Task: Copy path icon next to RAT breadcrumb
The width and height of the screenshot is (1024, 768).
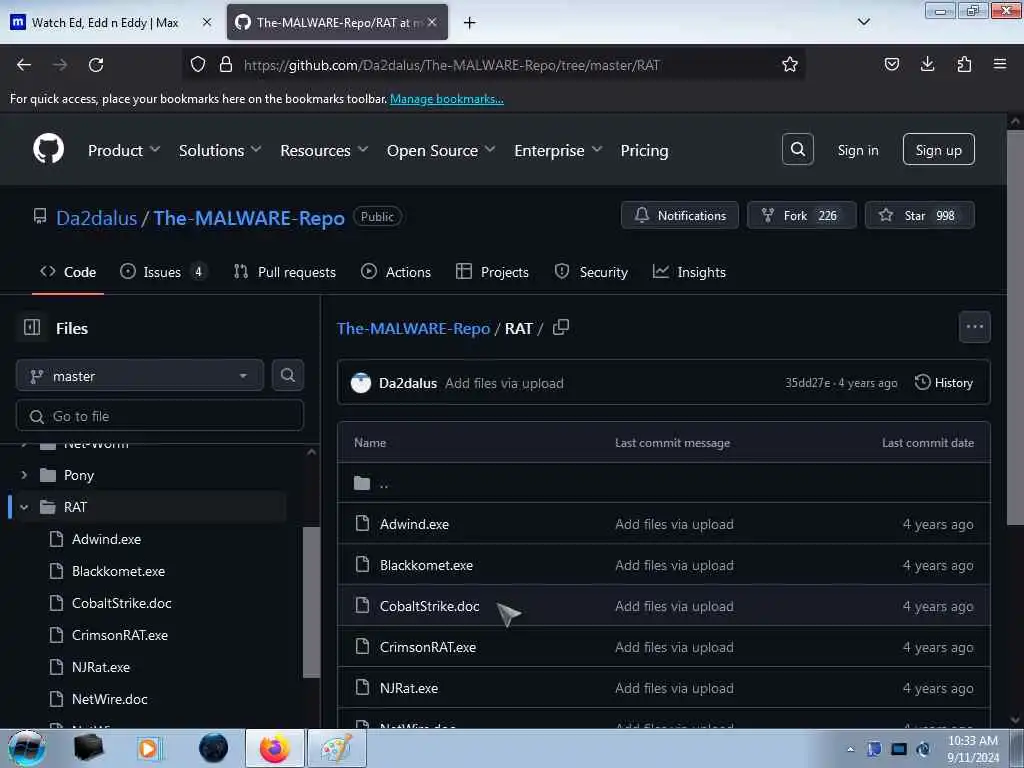Action: [x=561, y=327]
